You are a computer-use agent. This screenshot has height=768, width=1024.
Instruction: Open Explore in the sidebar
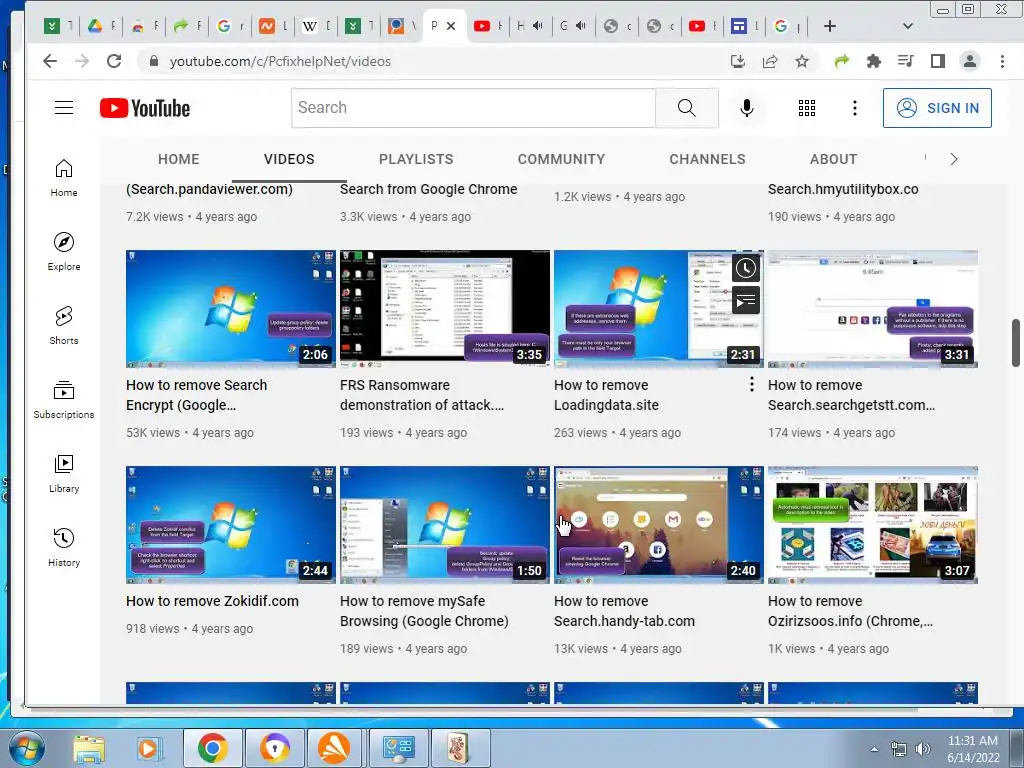pos(63,251)
